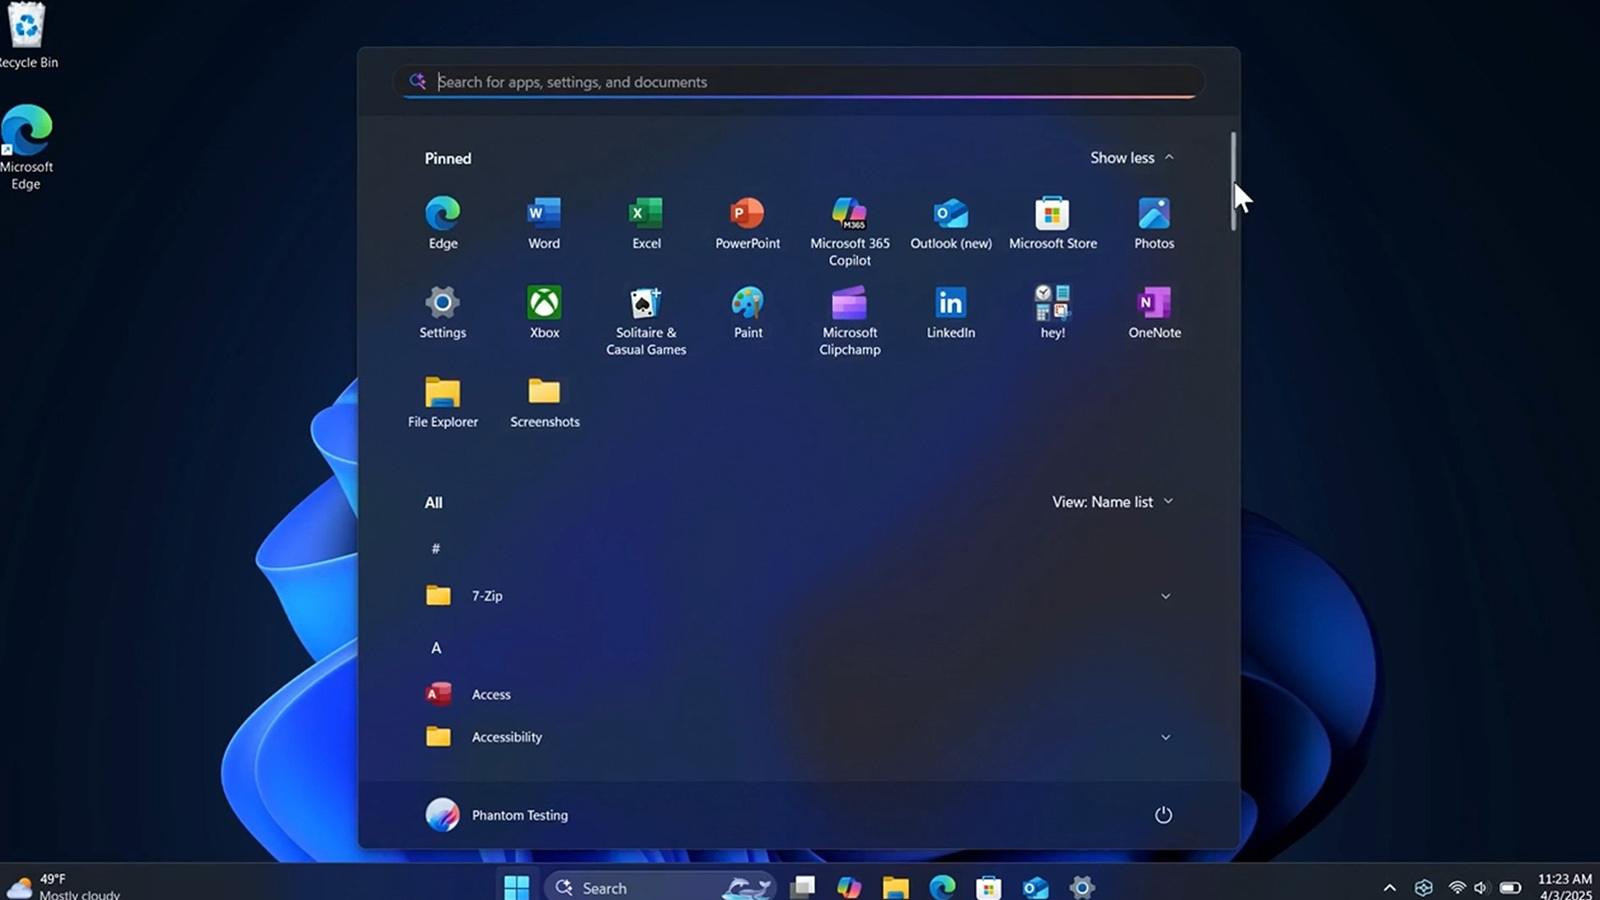Open Excel pinned app
Screen dimensions: 1600x900
[x=646, y=223]
